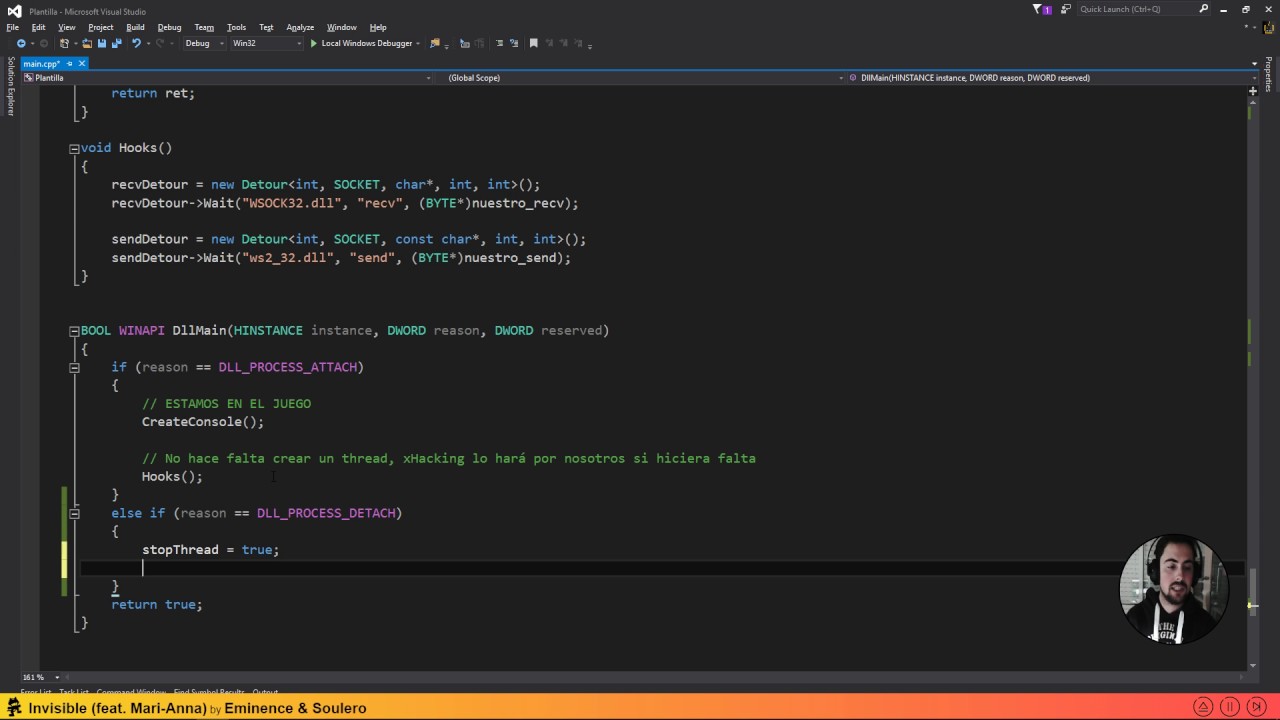1280x720 pixels.
Task: Click the feedback icon beside Quick Launch
Action: coord(1066,9)
